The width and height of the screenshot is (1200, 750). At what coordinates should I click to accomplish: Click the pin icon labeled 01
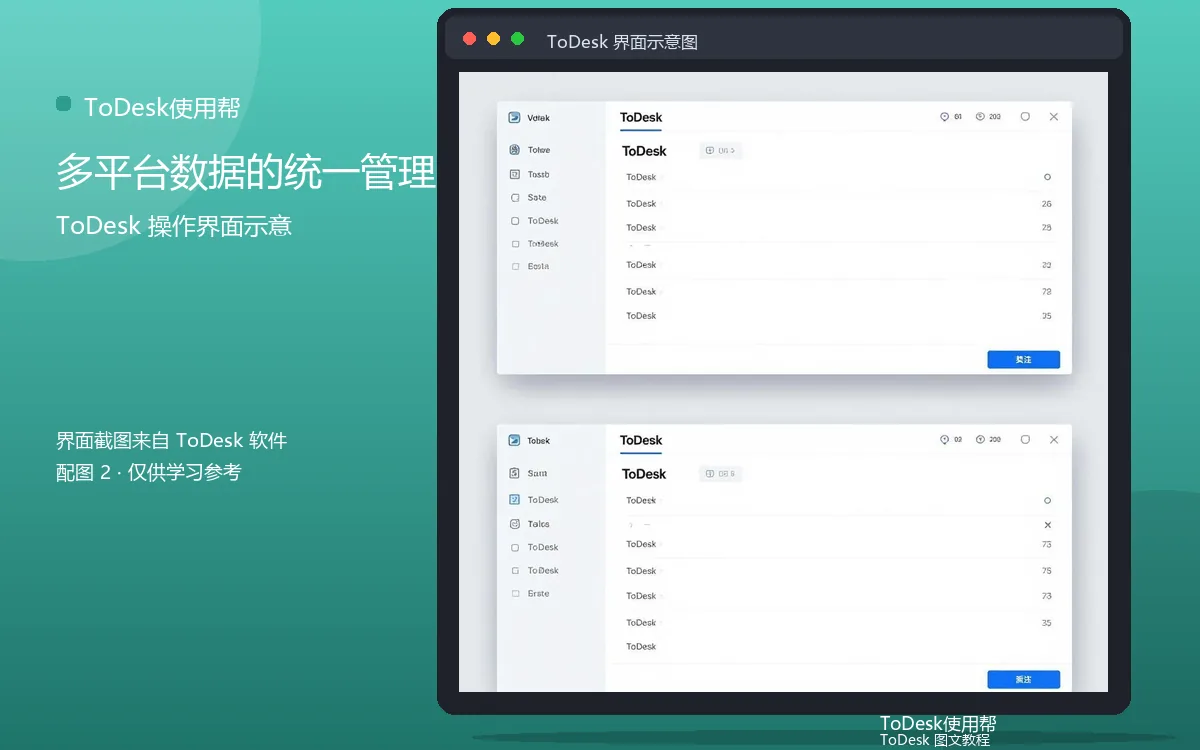[x=944, y=117]
